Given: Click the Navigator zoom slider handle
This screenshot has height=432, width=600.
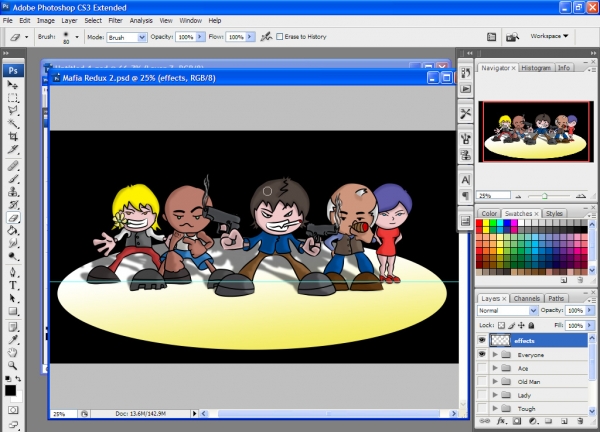Looking at the screenshot, I should 544,196.
